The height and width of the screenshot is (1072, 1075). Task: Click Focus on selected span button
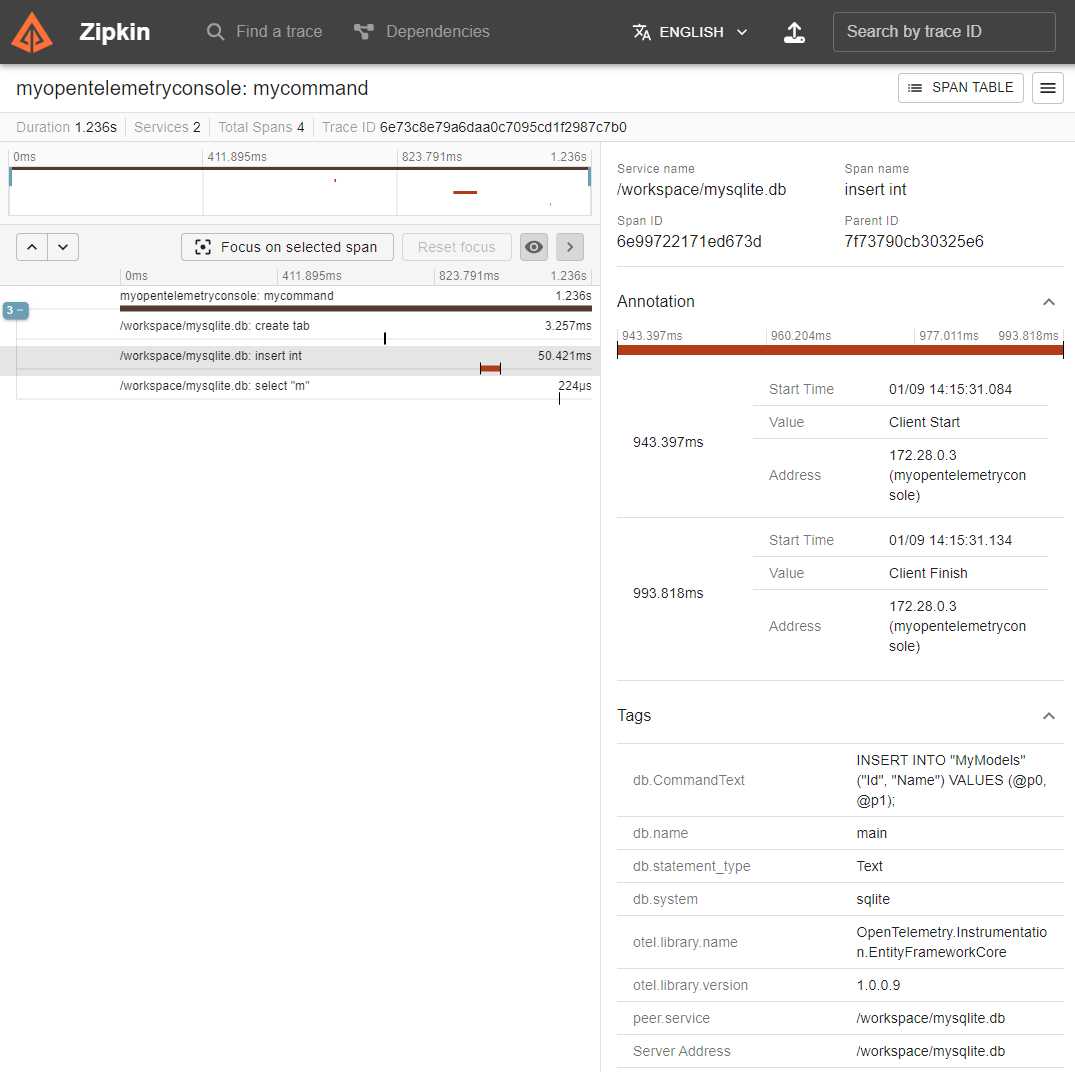pos(287,247)
